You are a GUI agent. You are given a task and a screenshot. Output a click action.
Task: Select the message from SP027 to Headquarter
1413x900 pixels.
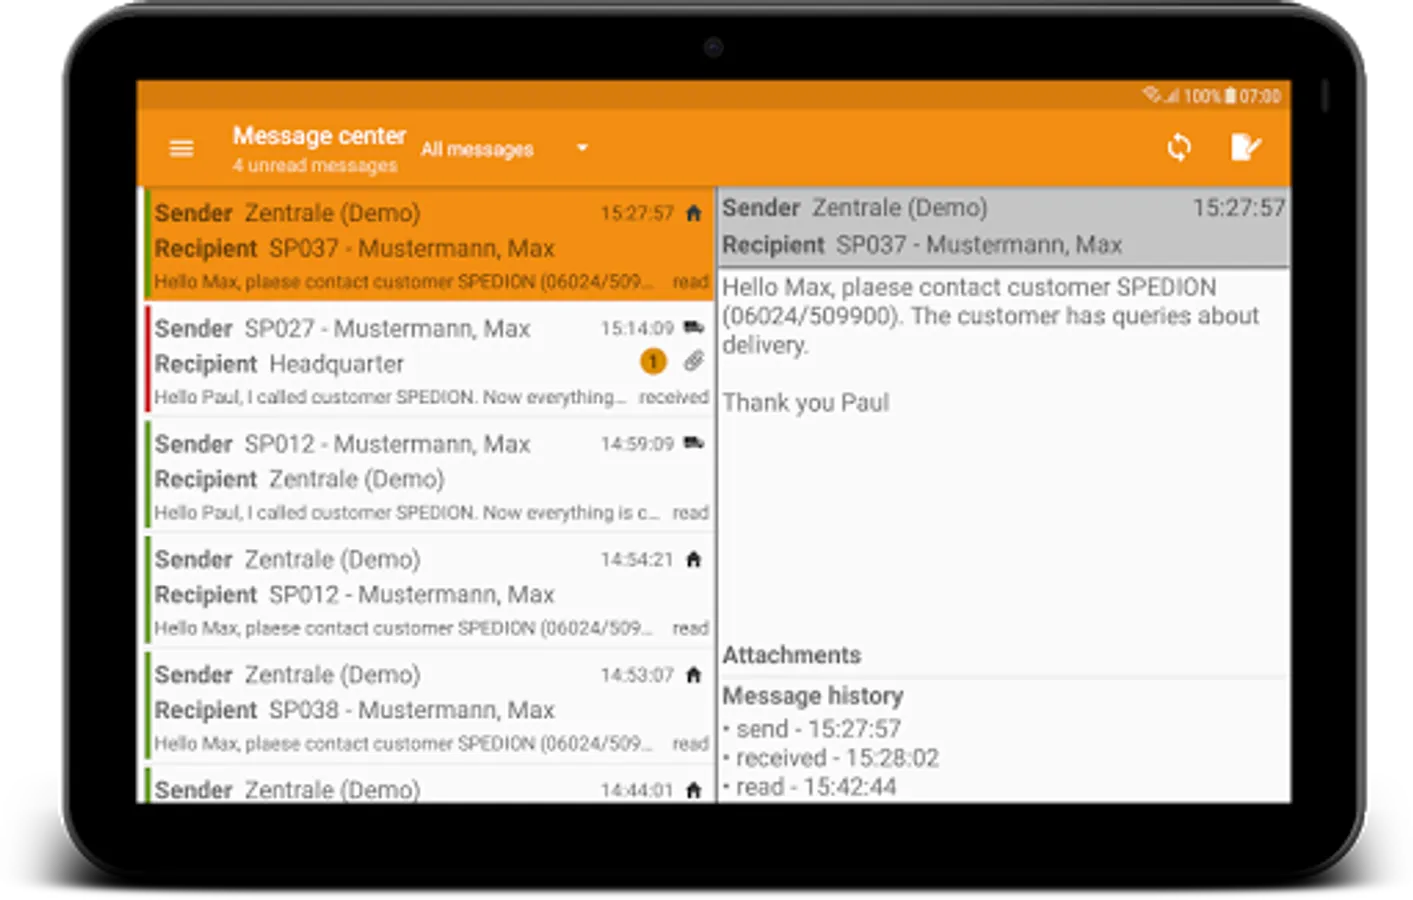[x=430, y=361]
